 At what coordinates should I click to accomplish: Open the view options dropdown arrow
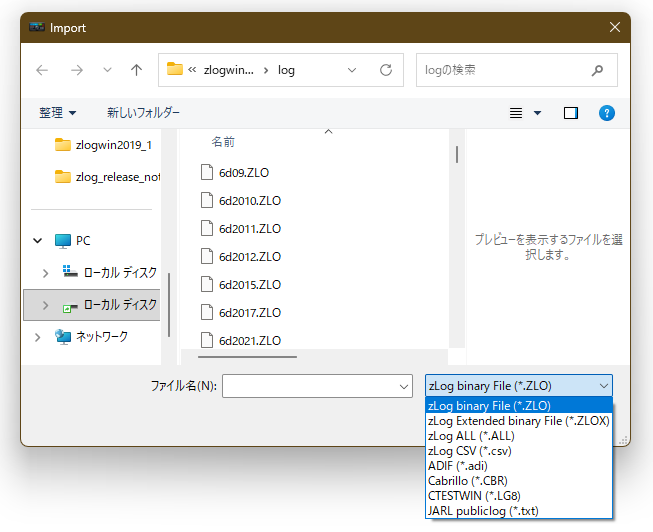coord(538,113)
